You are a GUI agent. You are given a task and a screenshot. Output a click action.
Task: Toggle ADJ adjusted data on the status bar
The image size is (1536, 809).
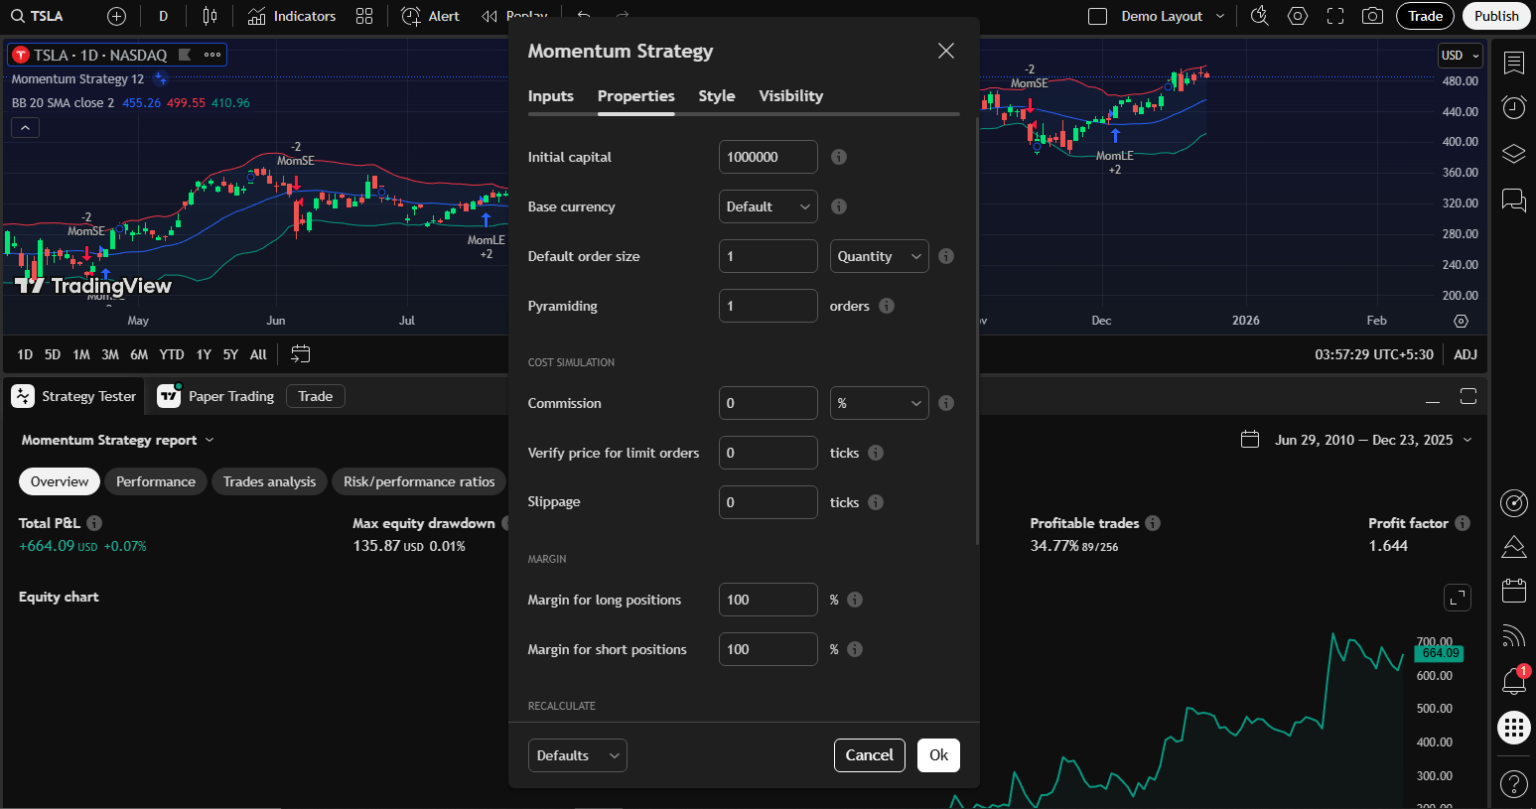1465,354
